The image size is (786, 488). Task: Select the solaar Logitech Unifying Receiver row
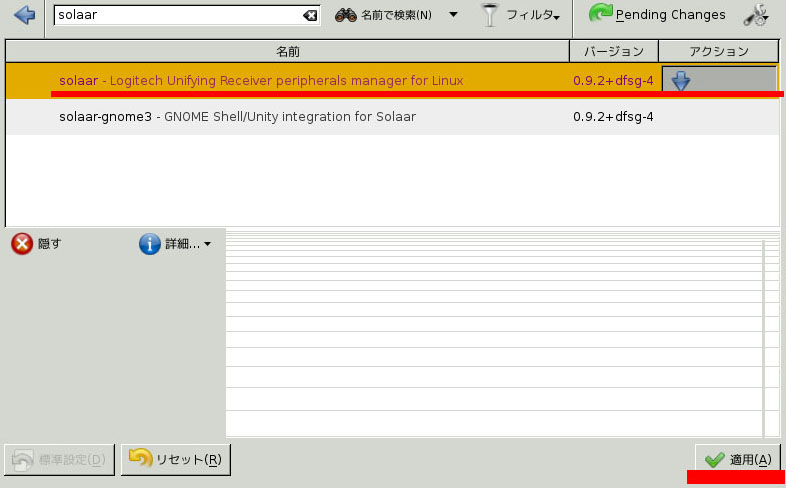click(392, 81)
